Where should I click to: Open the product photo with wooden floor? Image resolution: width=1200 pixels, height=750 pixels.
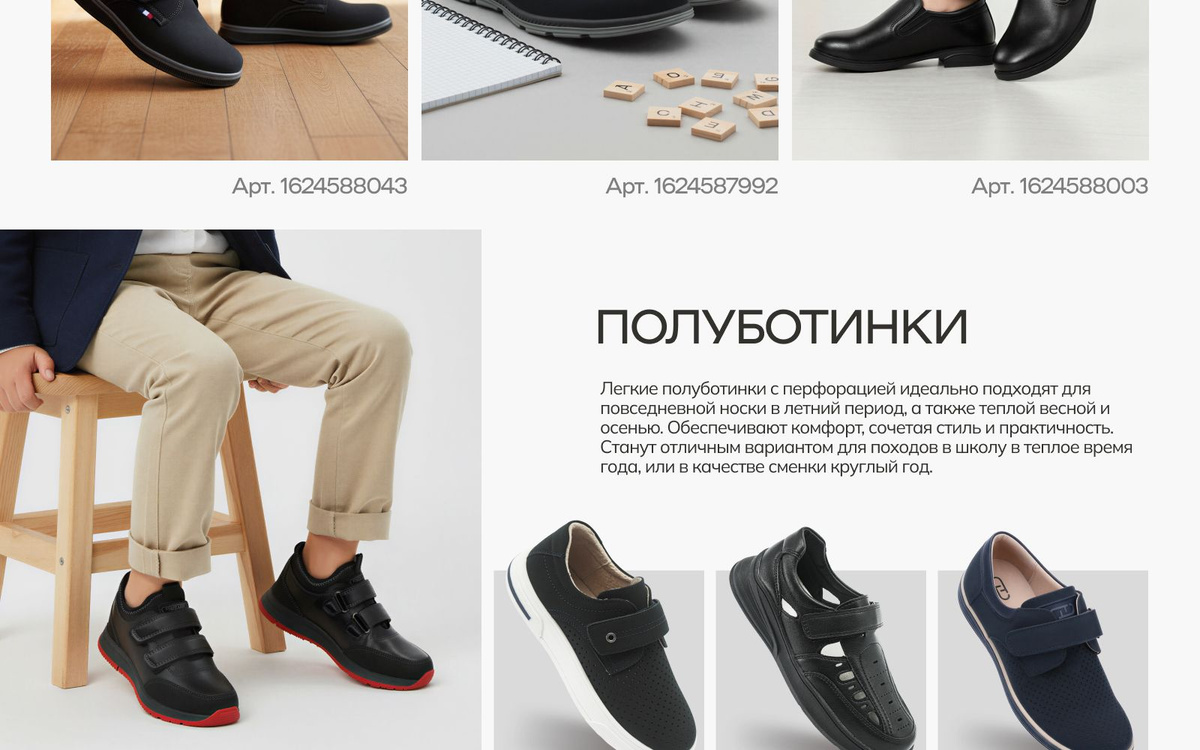(229, 80)
